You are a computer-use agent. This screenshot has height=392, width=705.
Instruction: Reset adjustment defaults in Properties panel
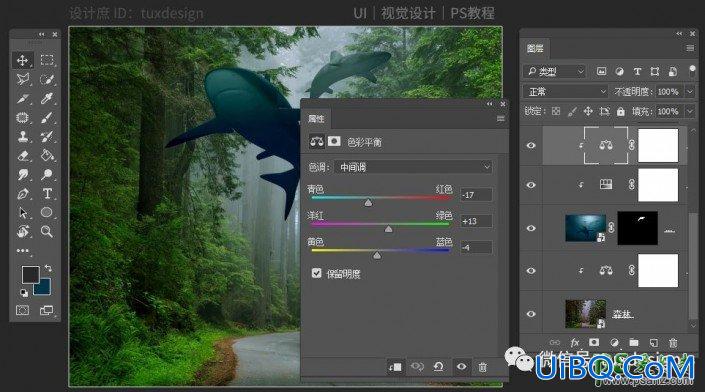(439, 367)
